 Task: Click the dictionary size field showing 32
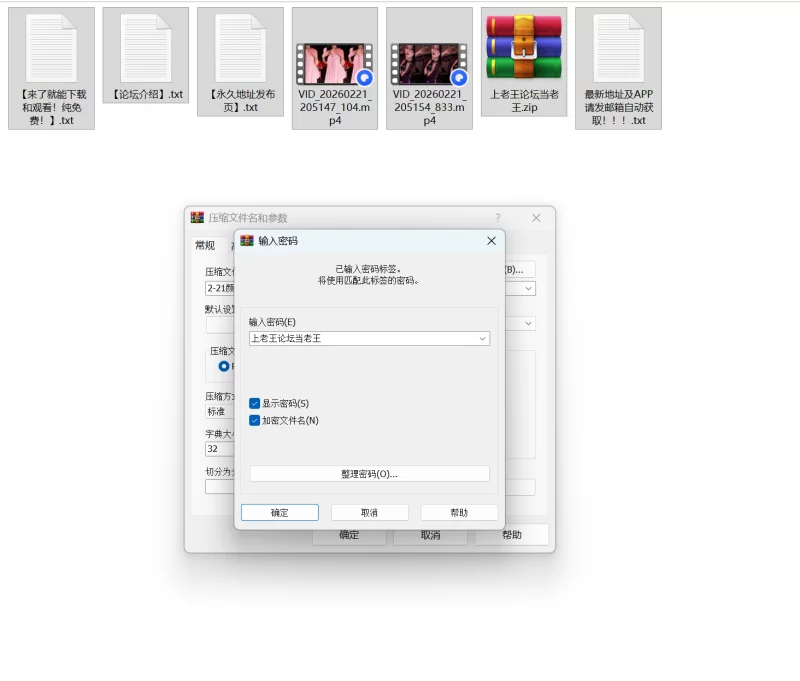220,449
